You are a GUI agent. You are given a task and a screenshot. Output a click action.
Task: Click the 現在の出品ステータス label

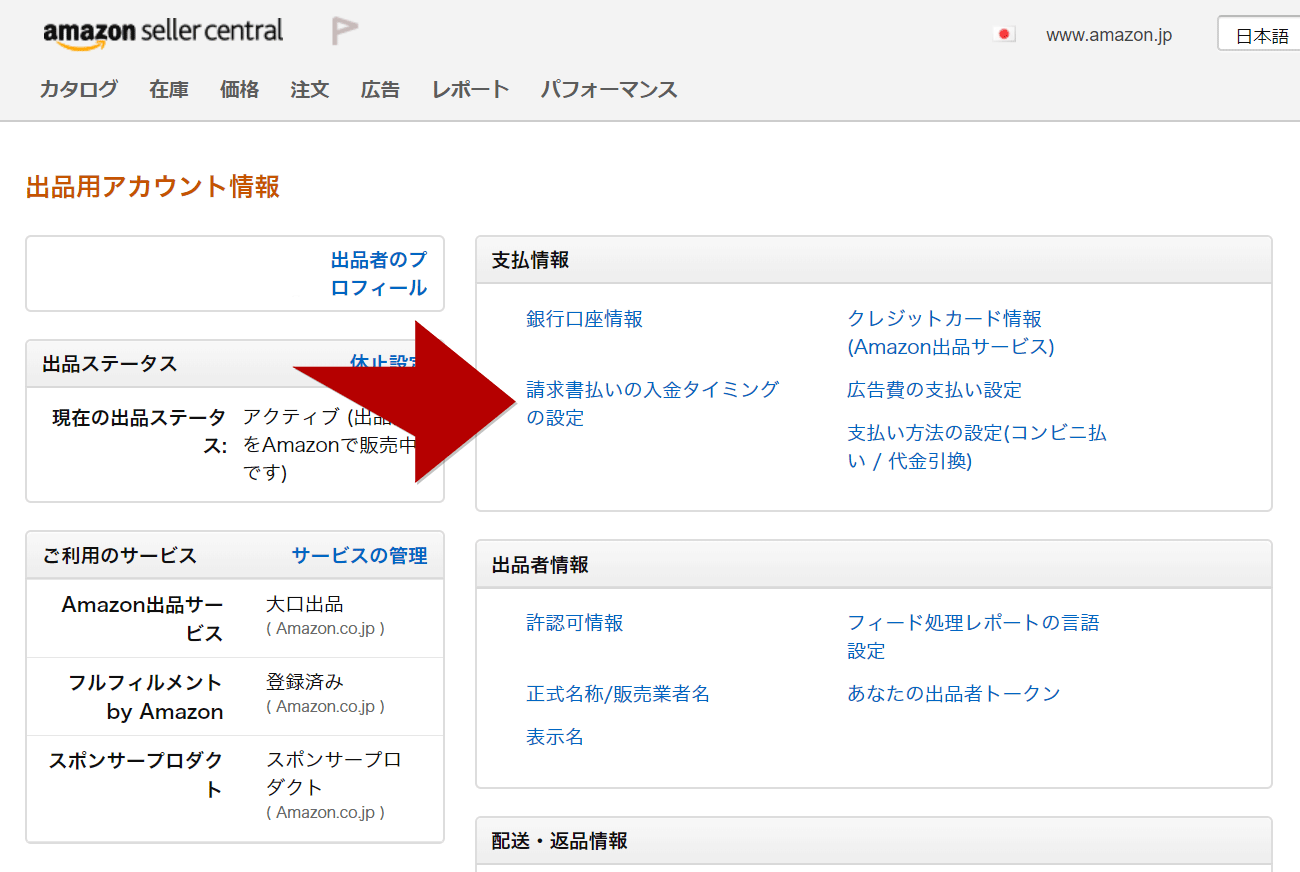tap(139, 432)
